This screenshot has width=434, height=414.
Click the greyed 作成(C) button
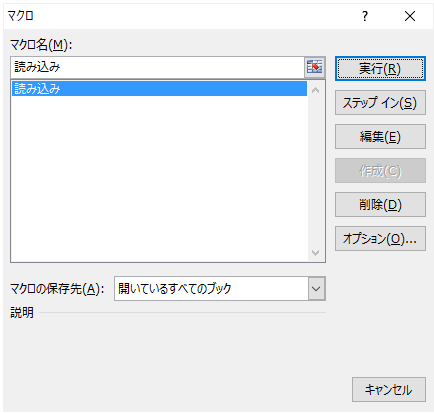coord(380,171)
